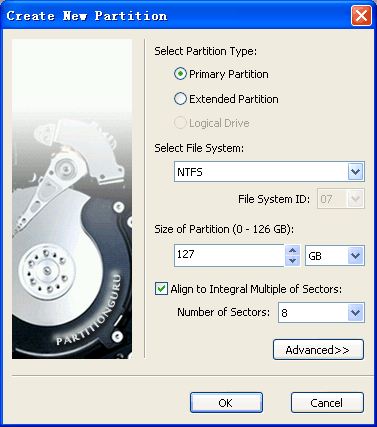
Task: Confirm with the OK button
Action: point(226,403)
